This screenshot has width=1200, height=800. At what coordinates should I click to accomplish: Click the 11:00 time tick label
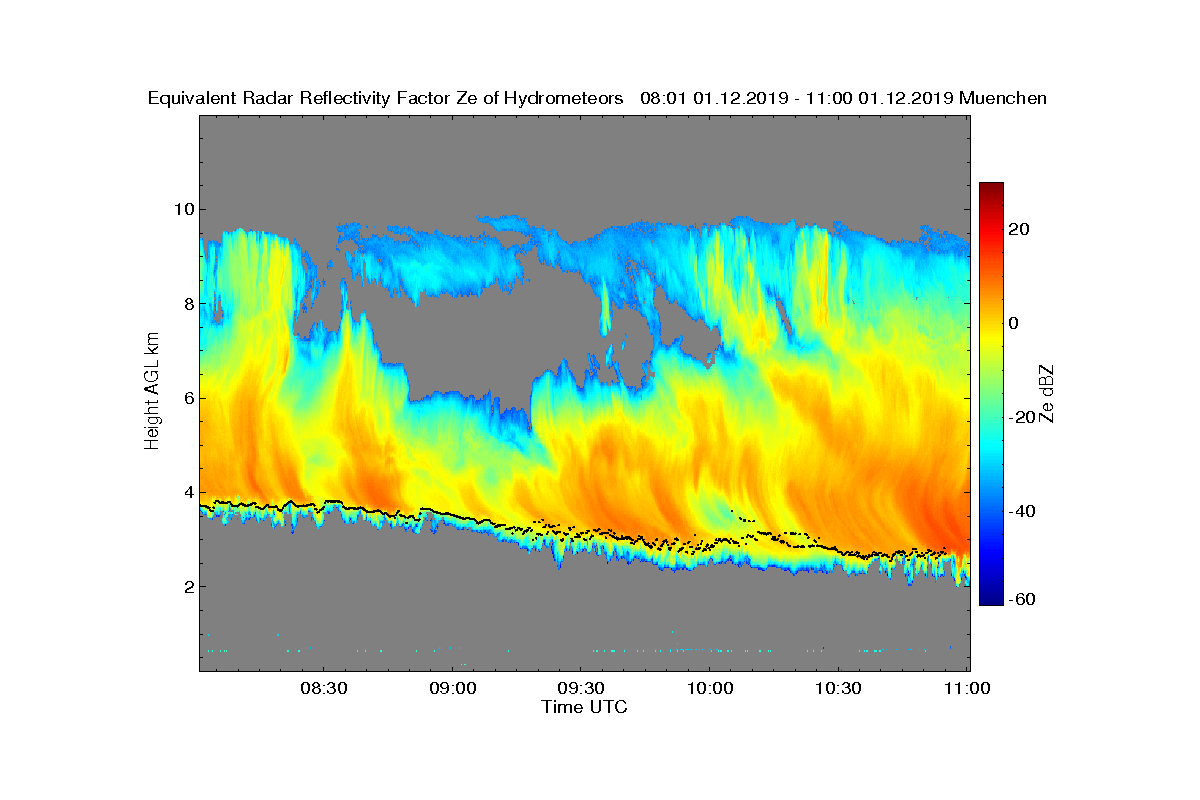pyautogui.click(x=967, y=688)
